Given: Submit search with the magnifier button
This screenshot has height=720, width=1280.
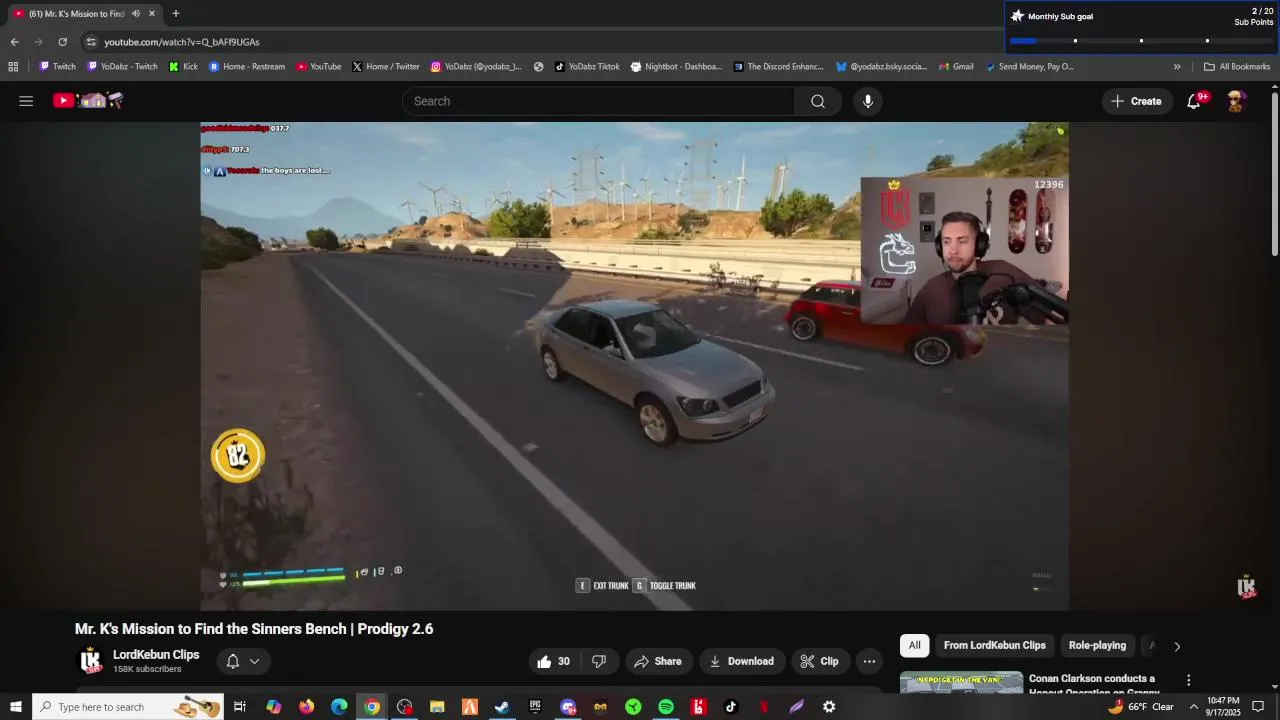Looking at the screenshot, I should 818,101.
